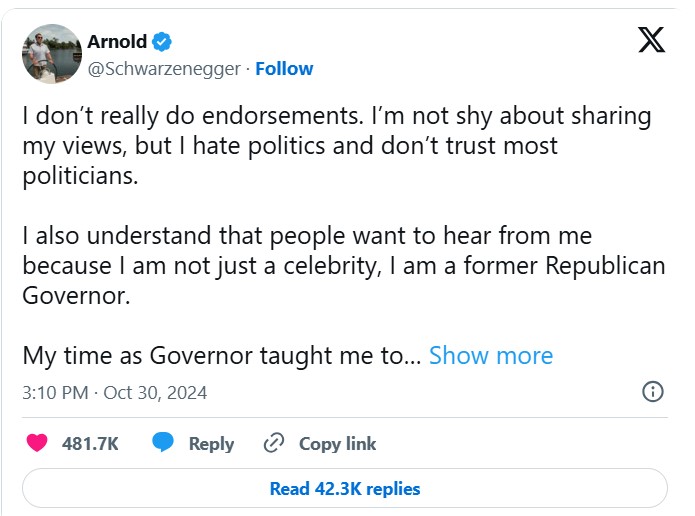Viewport: 695px width, 516px height.
Task: Click the blue verified badge beside Arnold
Action: pos(162,42)
